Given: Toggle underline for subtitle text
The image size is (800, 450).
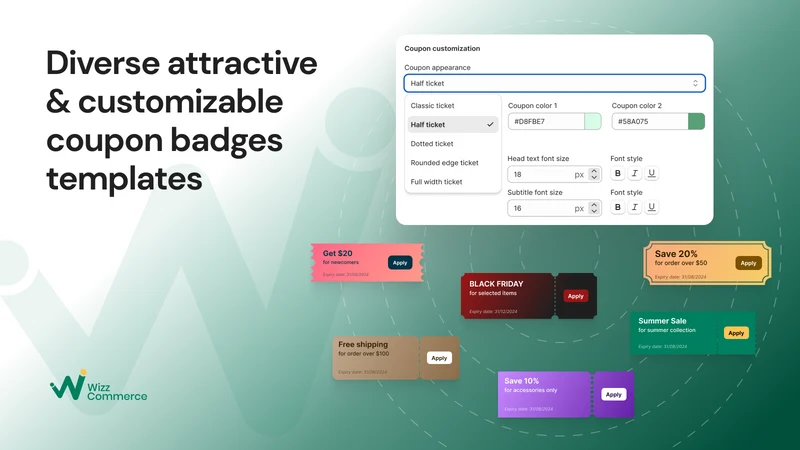Looking at the screenshot, I should pos(652,207).
